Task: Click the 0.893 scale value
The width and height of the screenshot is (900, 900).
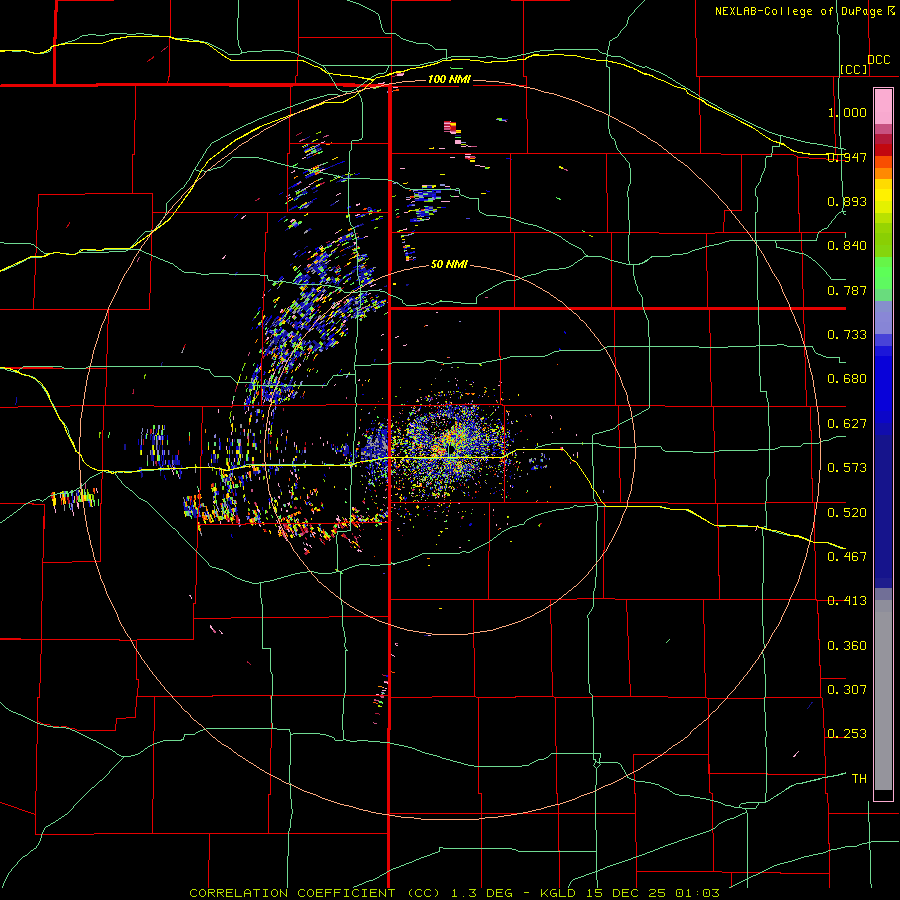Action: click(x=847, y=201)
